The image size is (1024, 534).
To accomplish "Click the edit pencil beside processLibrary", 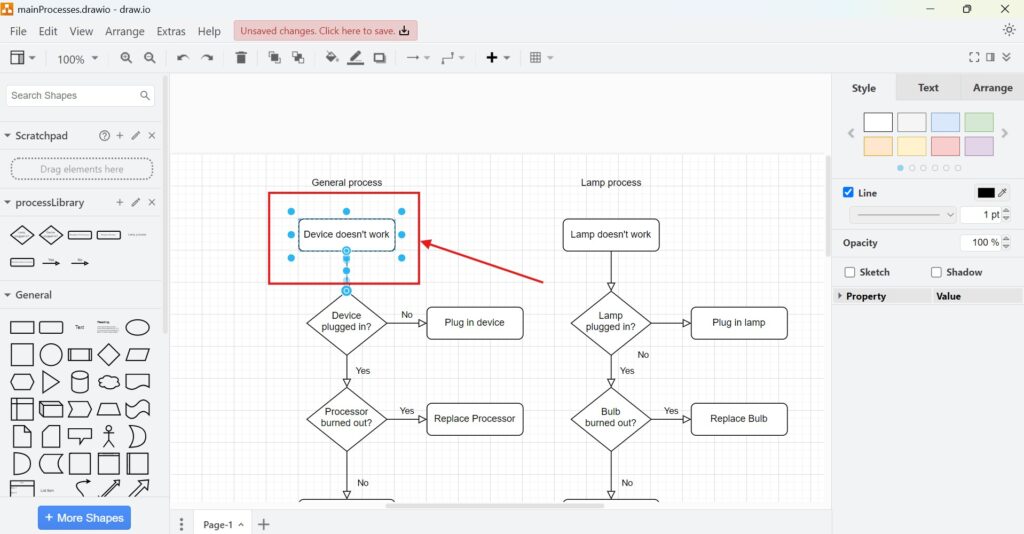I will point(136,202).
